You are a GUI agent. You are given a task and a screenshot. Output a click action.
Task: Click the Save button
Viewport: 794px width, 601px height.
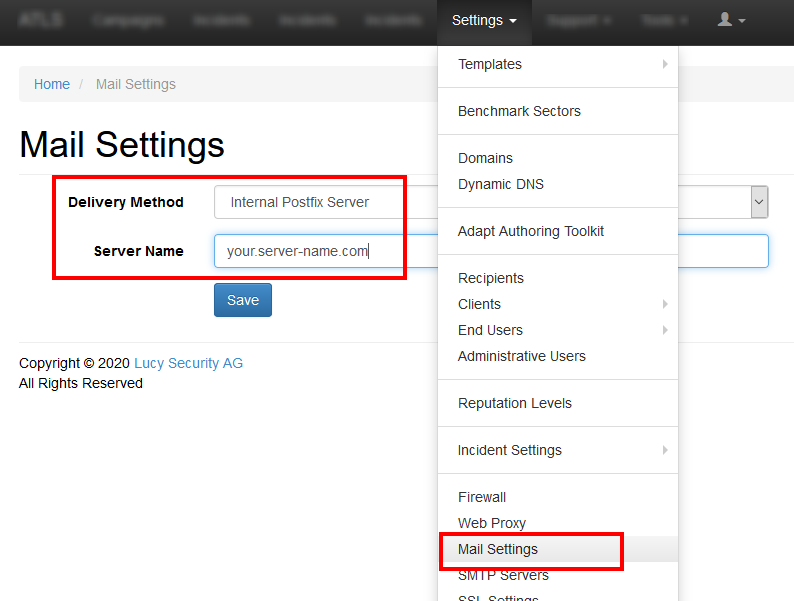[x=243, y=300]
